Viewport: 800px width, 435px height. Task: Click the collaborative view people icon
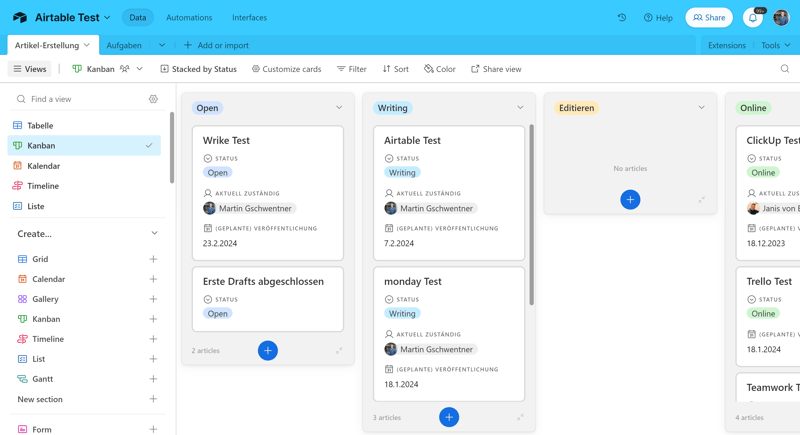(x=124, y=69)
